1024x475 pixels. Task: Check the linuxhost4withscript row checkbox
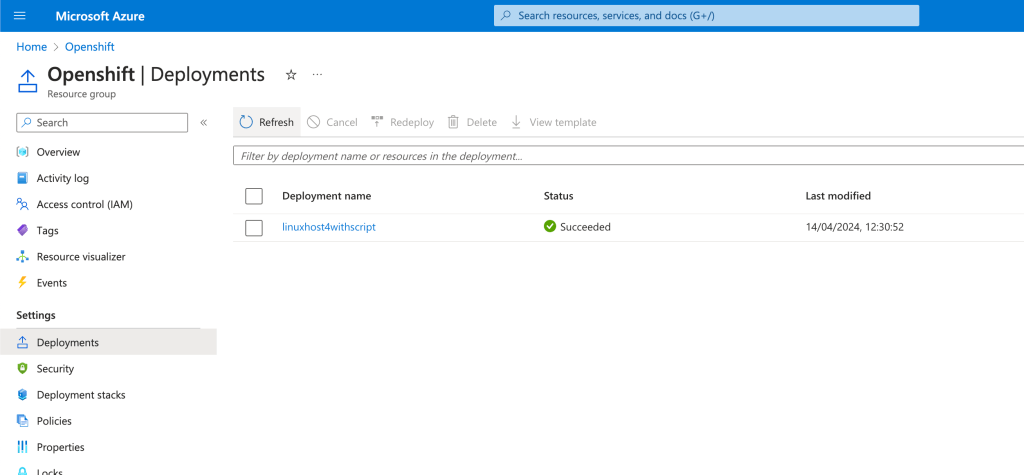(254, 227)
